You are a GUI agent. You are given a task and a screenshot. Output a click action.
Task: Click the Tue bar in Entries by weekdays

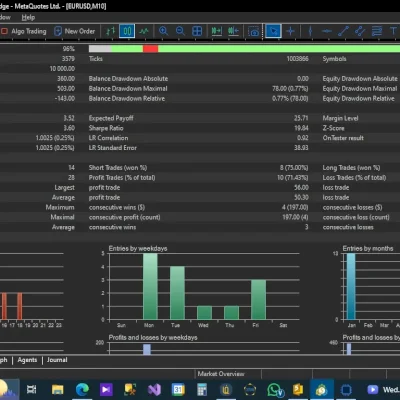[177, 293]
